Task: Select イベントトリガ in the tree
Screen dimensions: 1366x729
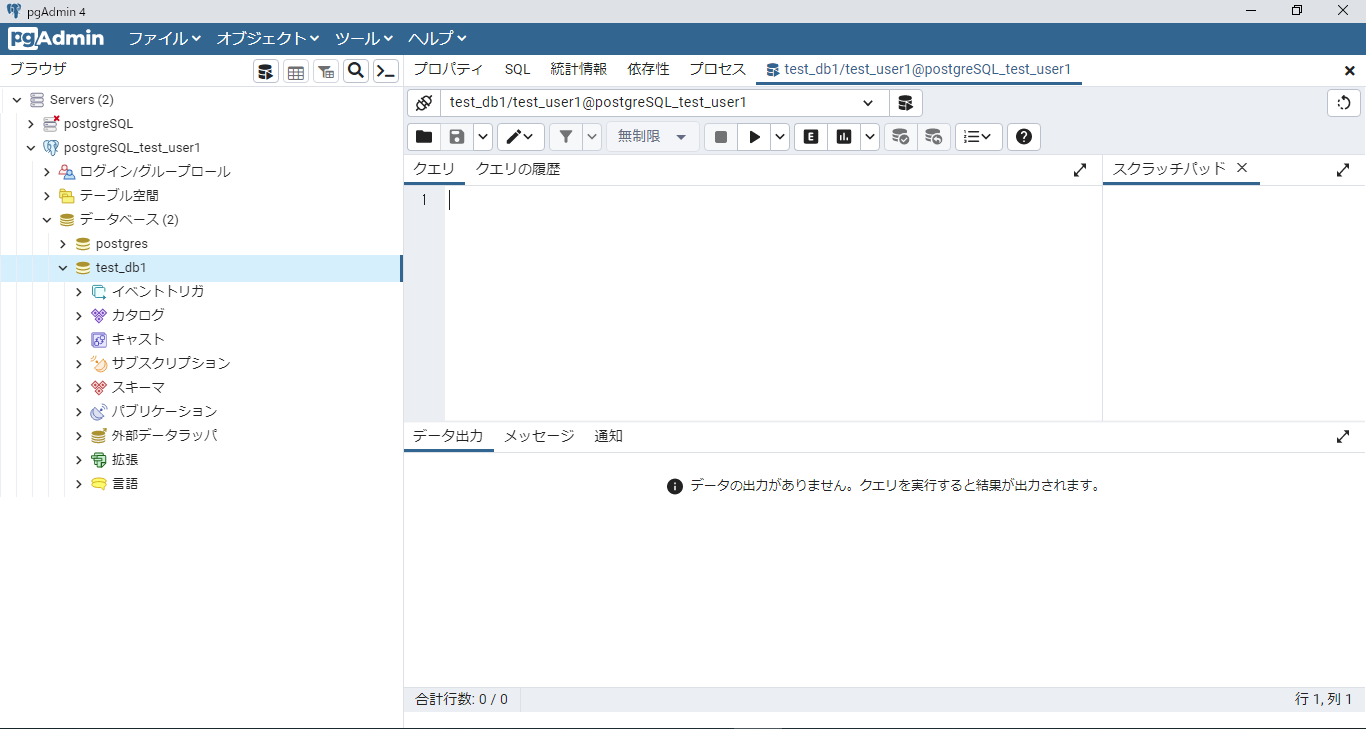Action: 158,292
